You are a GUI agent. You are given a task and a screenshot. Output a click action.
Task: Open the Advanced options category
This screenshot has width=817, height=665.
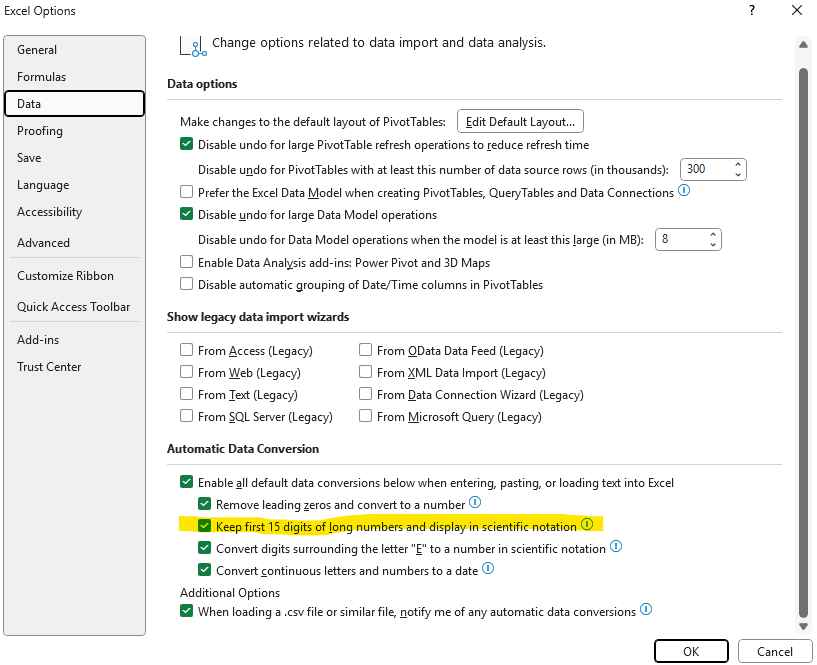[74, 243]
